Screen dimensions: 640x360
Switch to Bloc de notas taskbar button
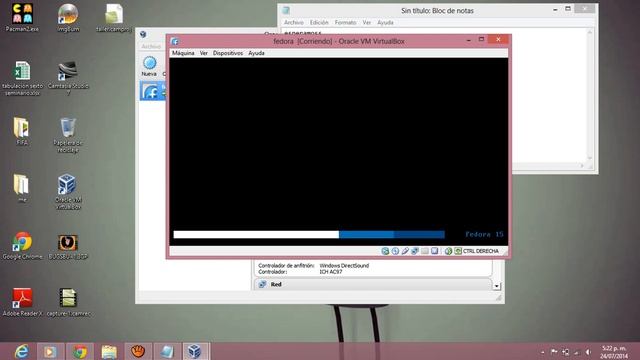tap(167, 351)
